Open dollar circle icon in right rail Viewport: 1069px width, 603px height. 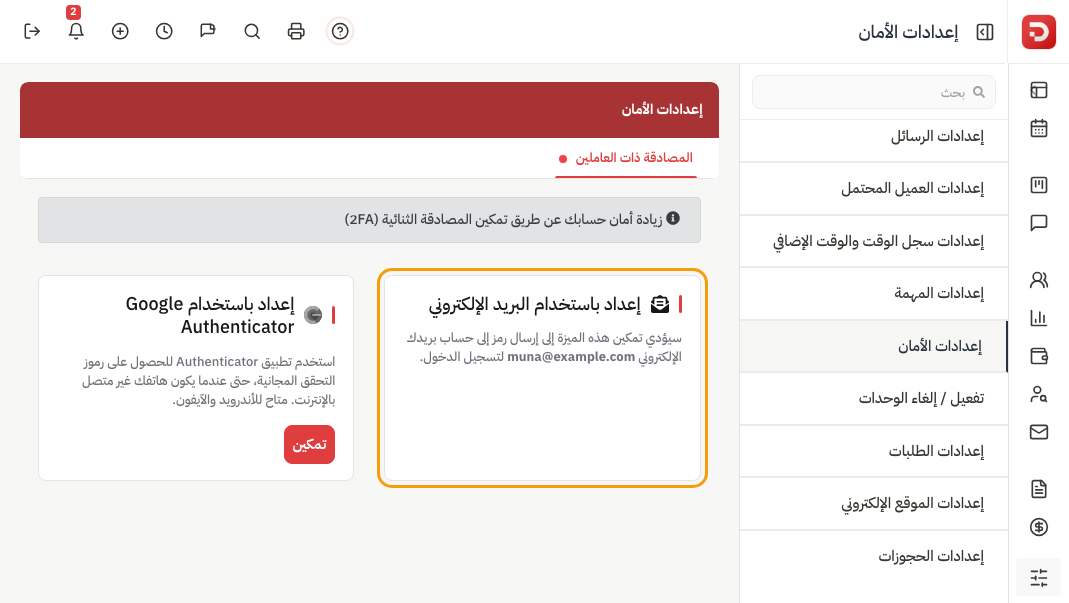click(1038, 527)
